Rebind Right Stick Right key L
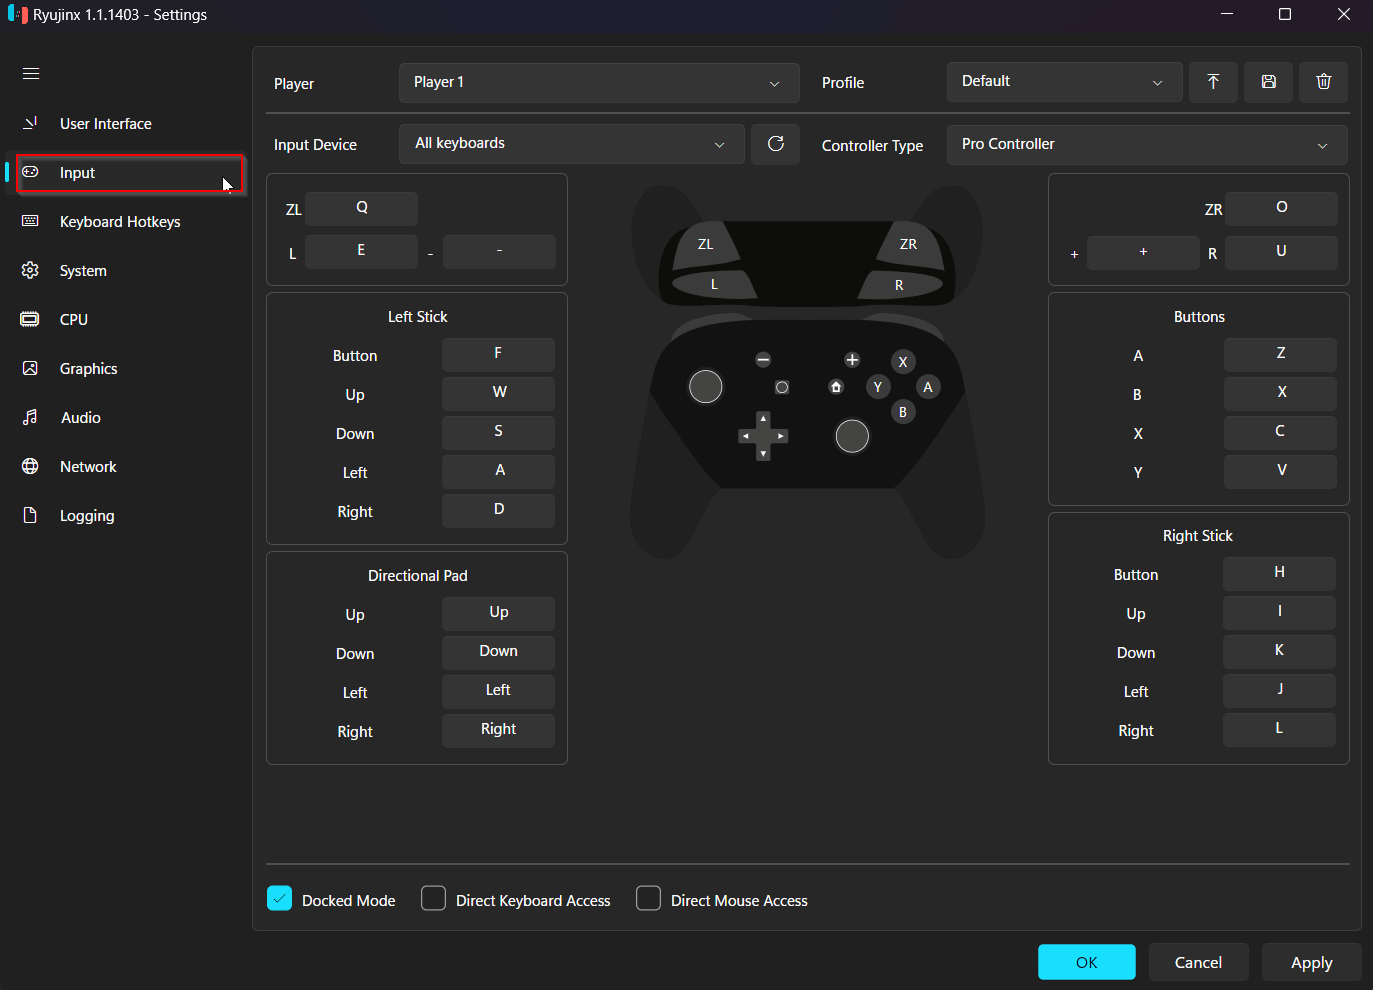Screen dimensions: 1373x990 click(x=1279, y=729)
